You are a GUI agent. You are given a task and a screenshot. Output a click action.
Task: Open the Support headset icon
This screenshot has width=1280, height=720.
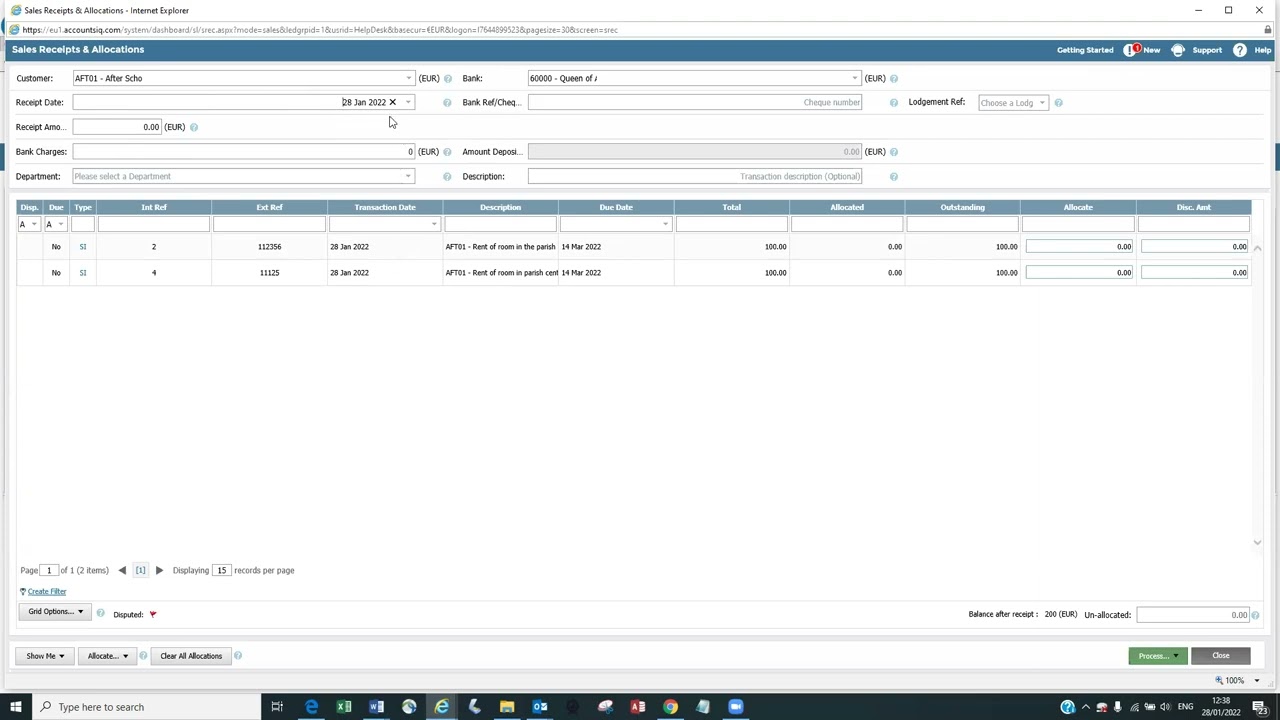click(x=1178, y=50)
